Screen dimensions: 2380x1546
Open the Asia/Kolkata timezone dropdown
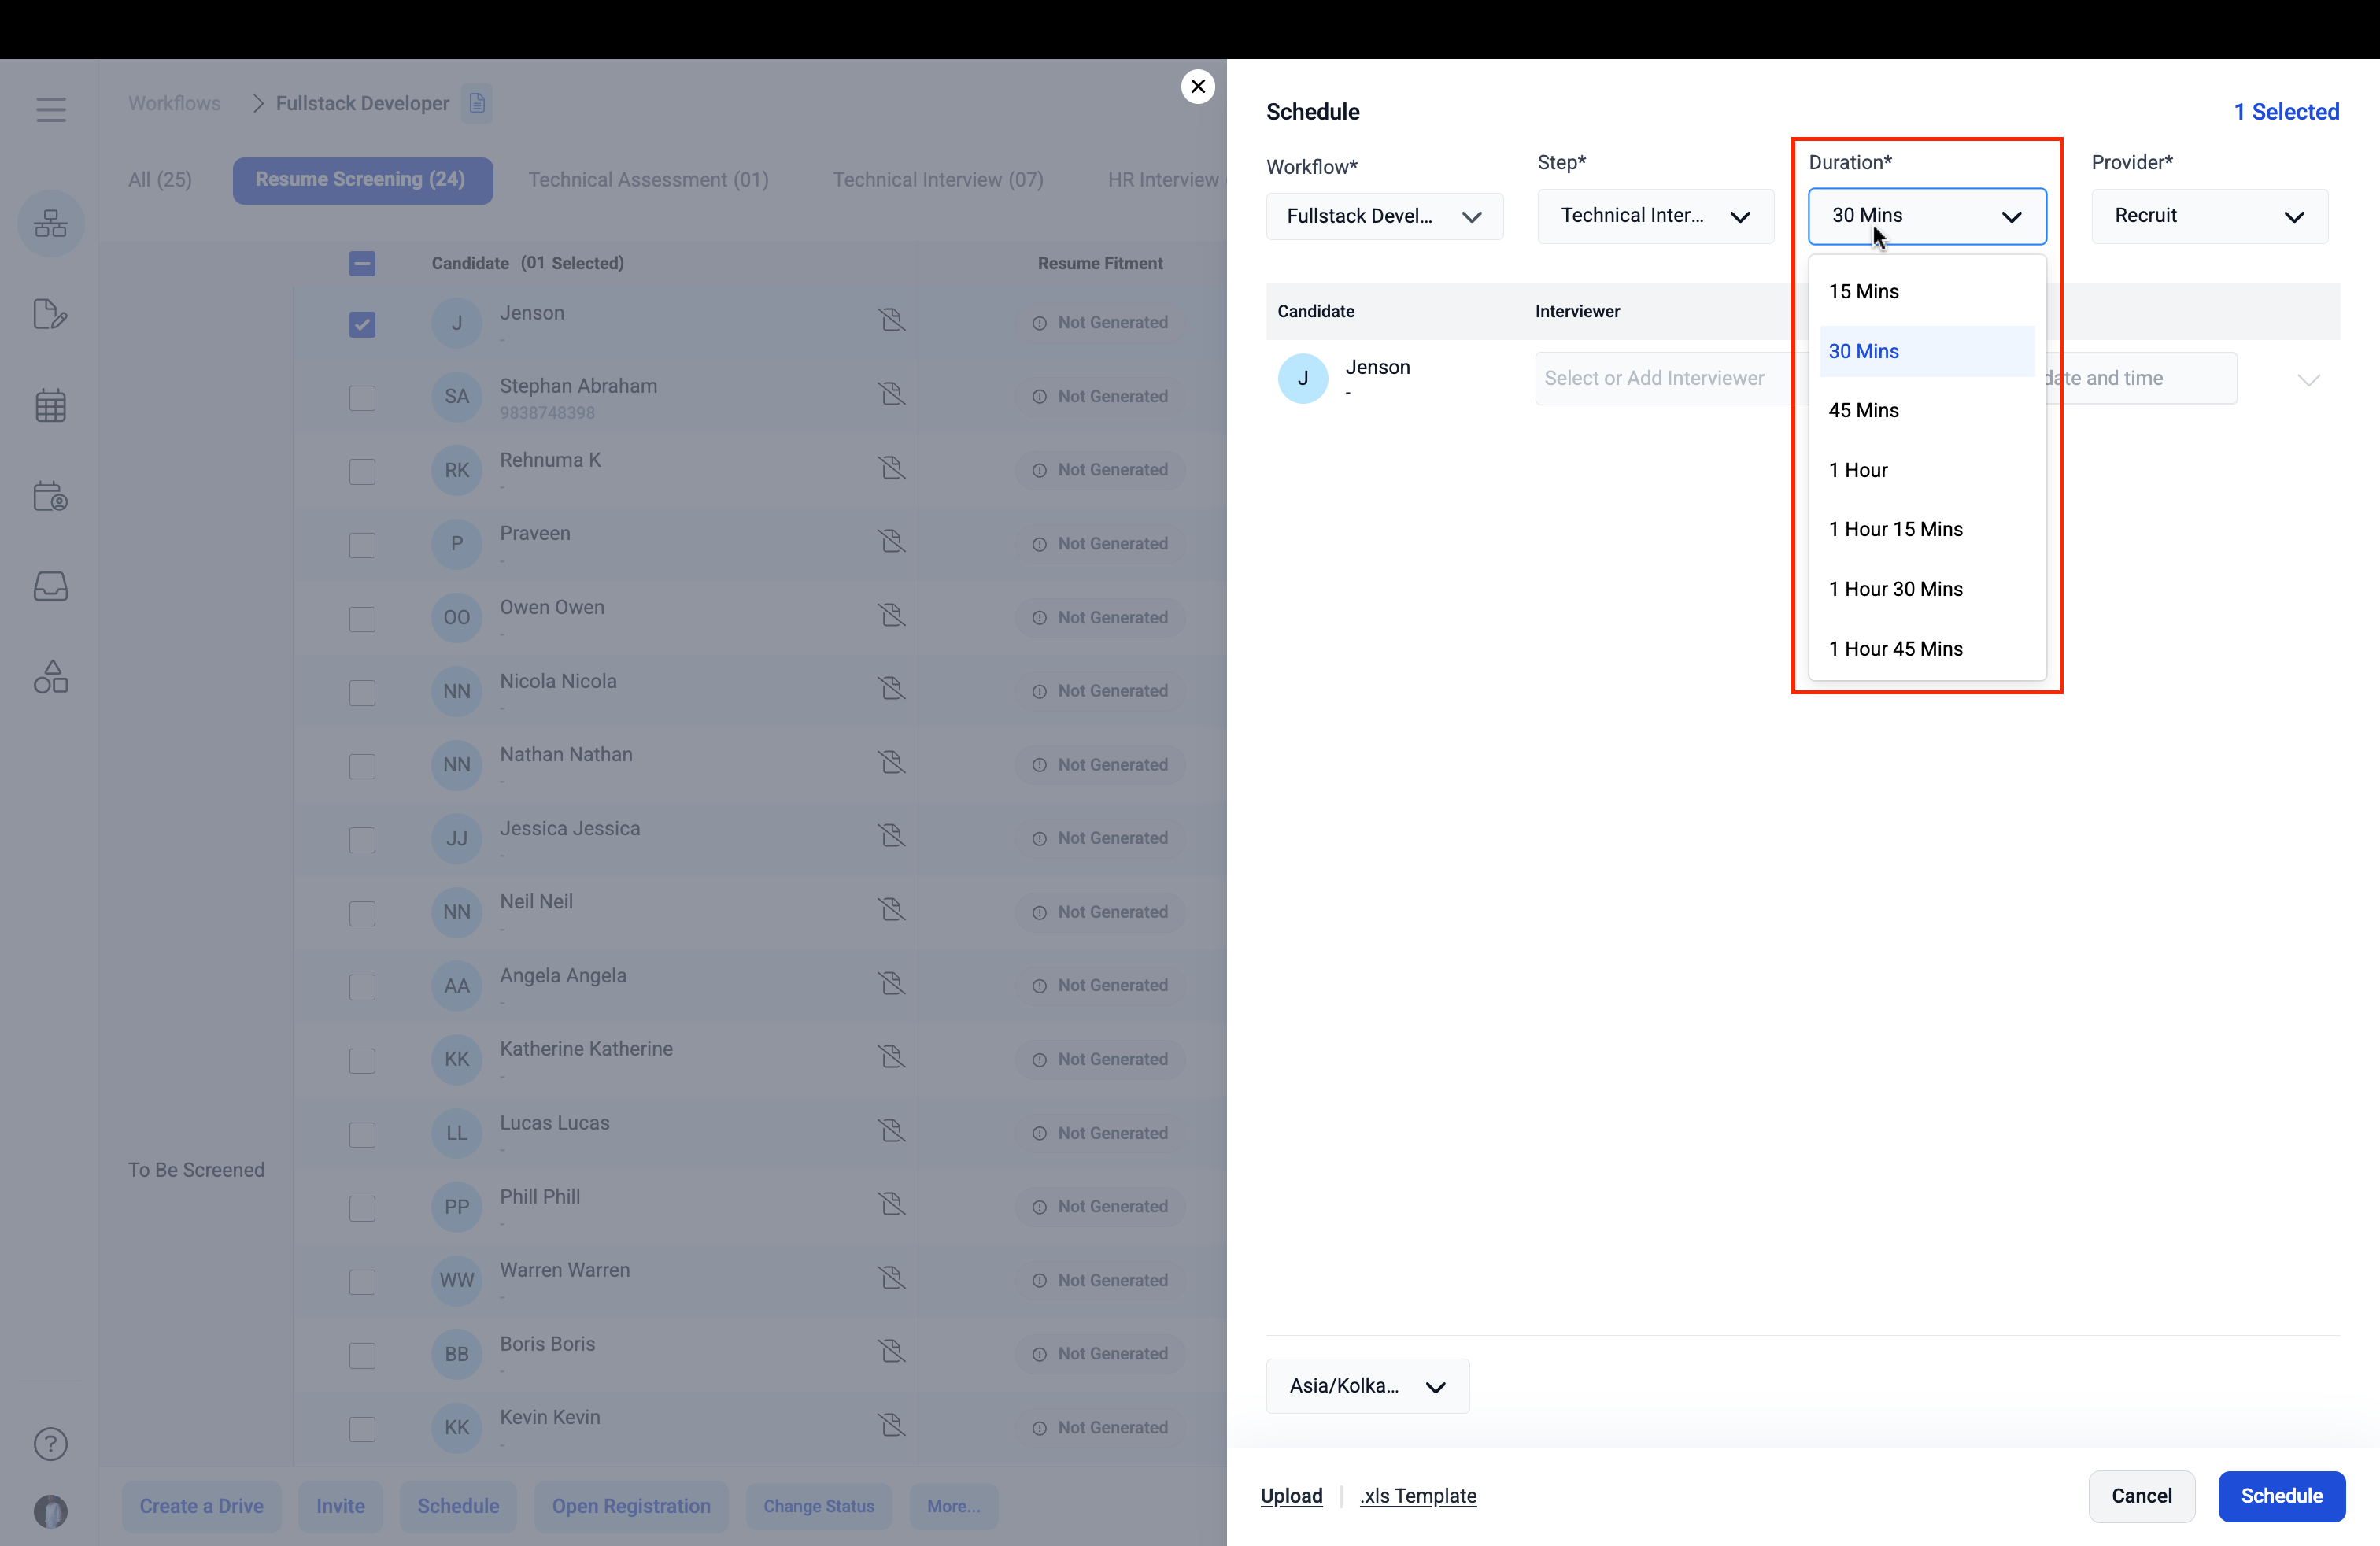coord(1366,1386)
